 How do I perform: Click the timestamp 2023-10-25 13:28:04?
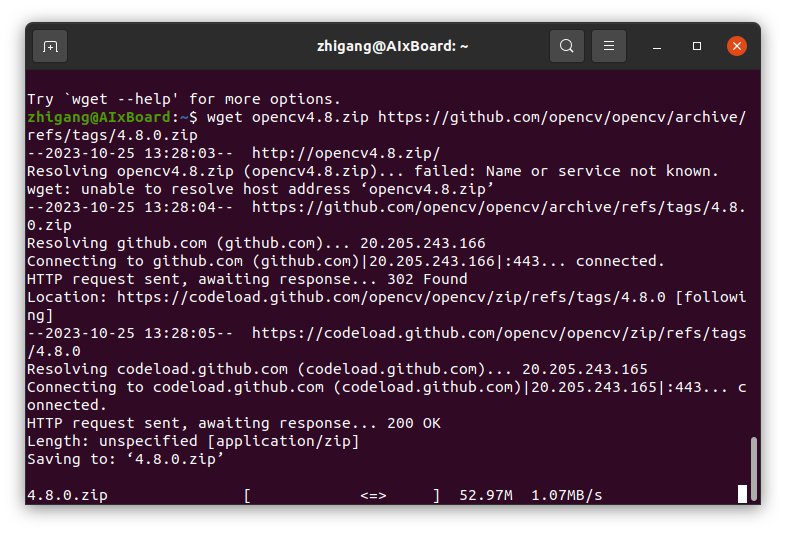pos(130,207)
